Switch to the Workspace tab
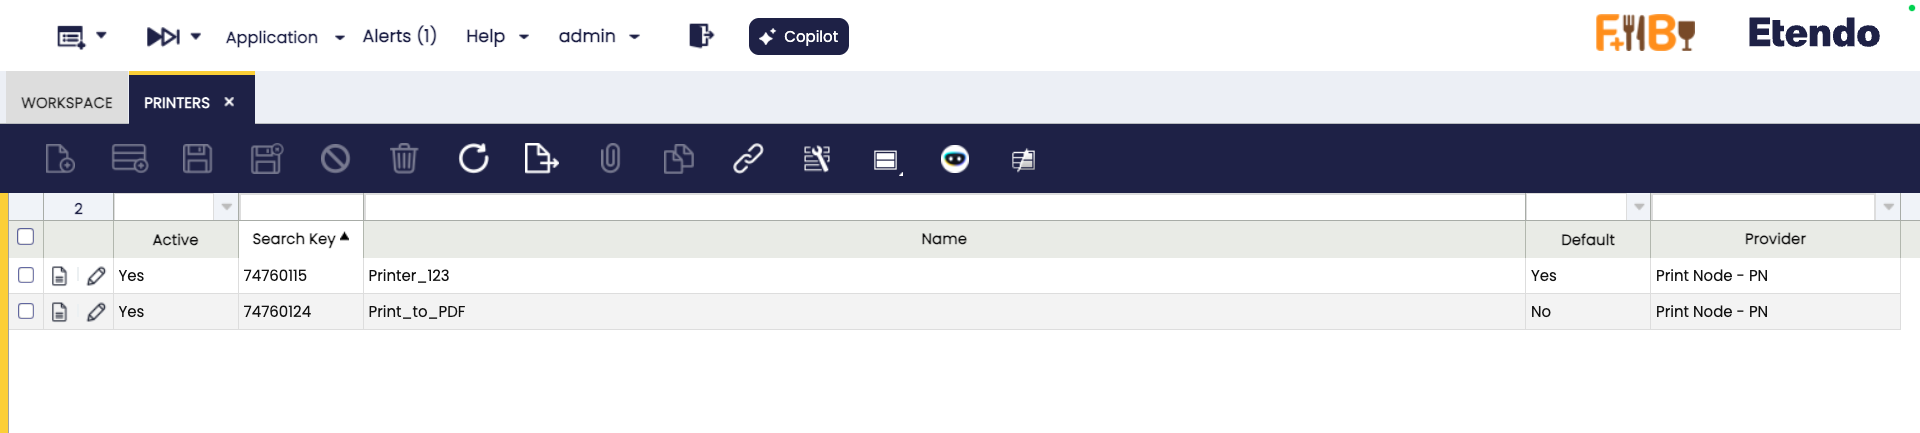This screenshot has width=1920, height=433. [67, 103]
